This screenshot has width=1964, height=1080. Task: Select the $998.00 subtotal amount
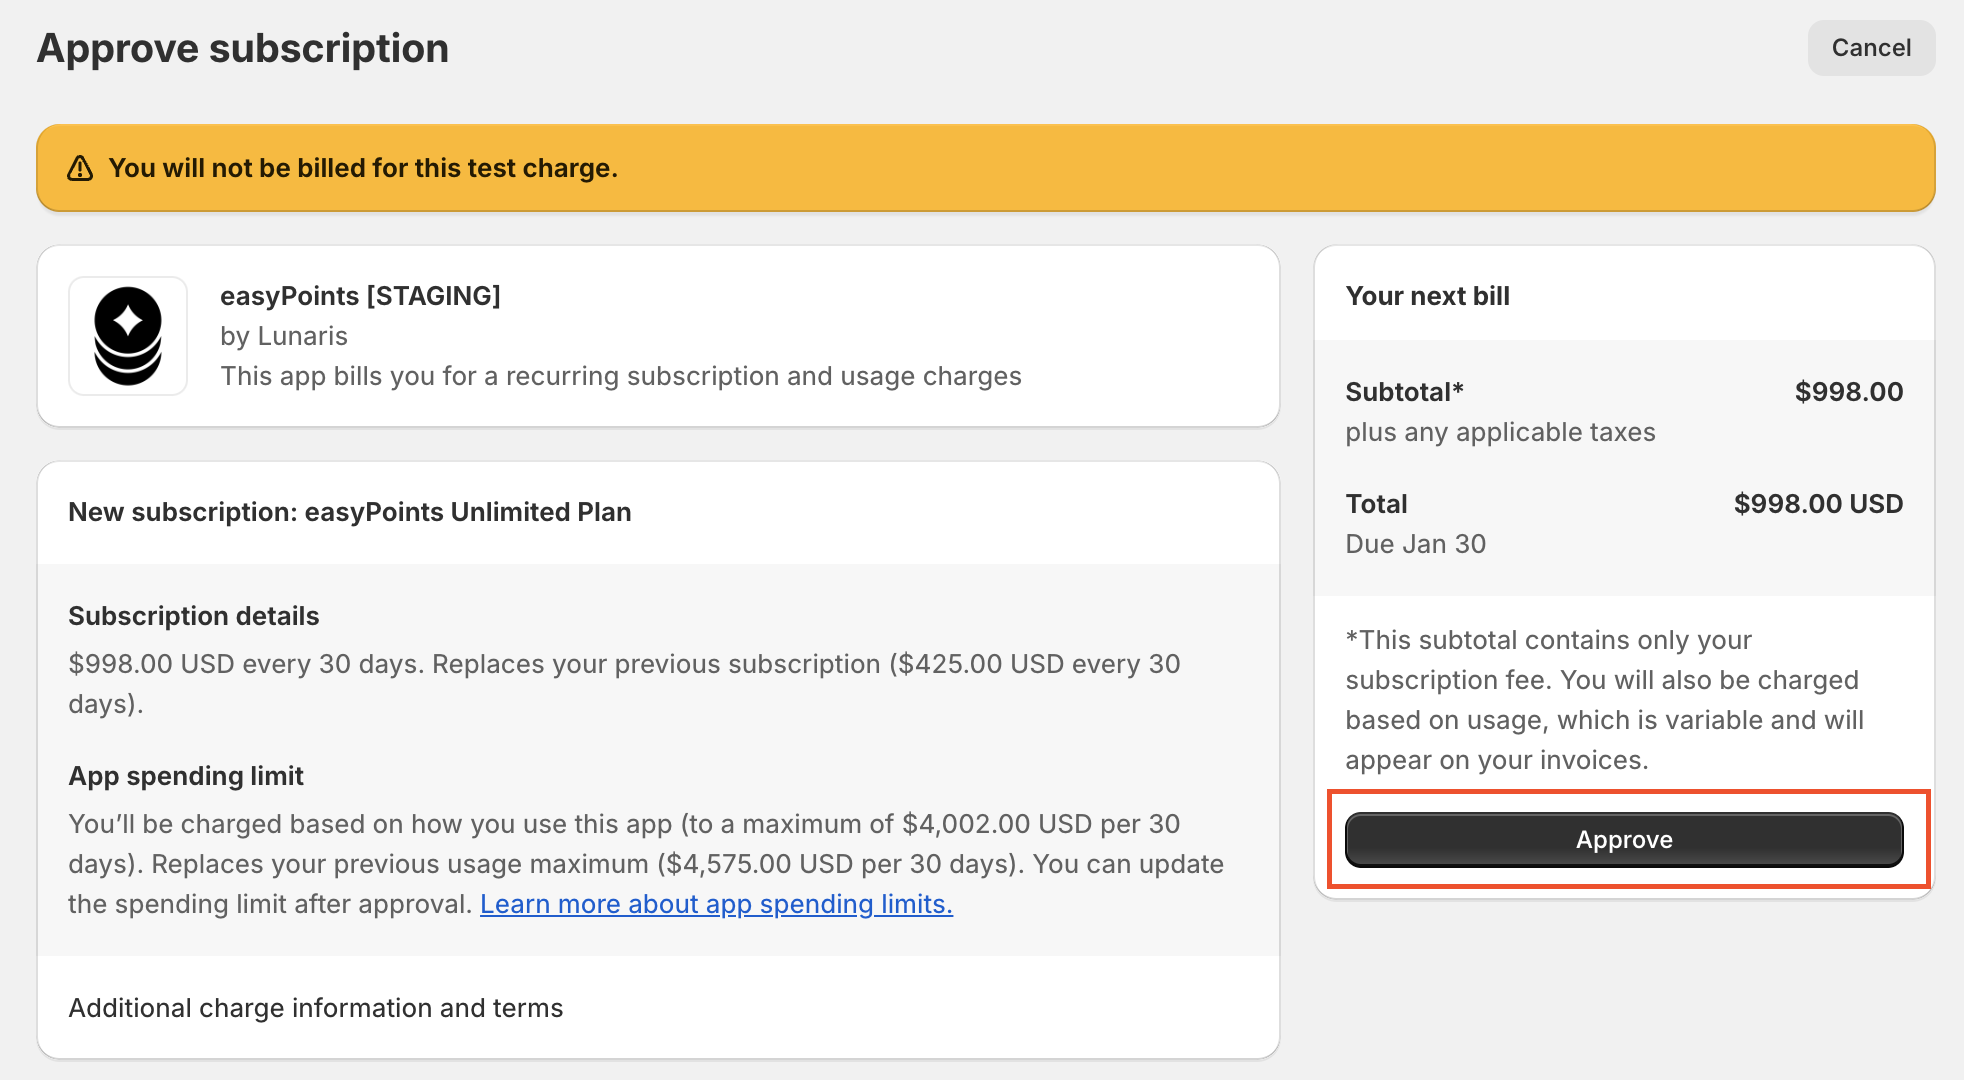(x=1848, y=392)
